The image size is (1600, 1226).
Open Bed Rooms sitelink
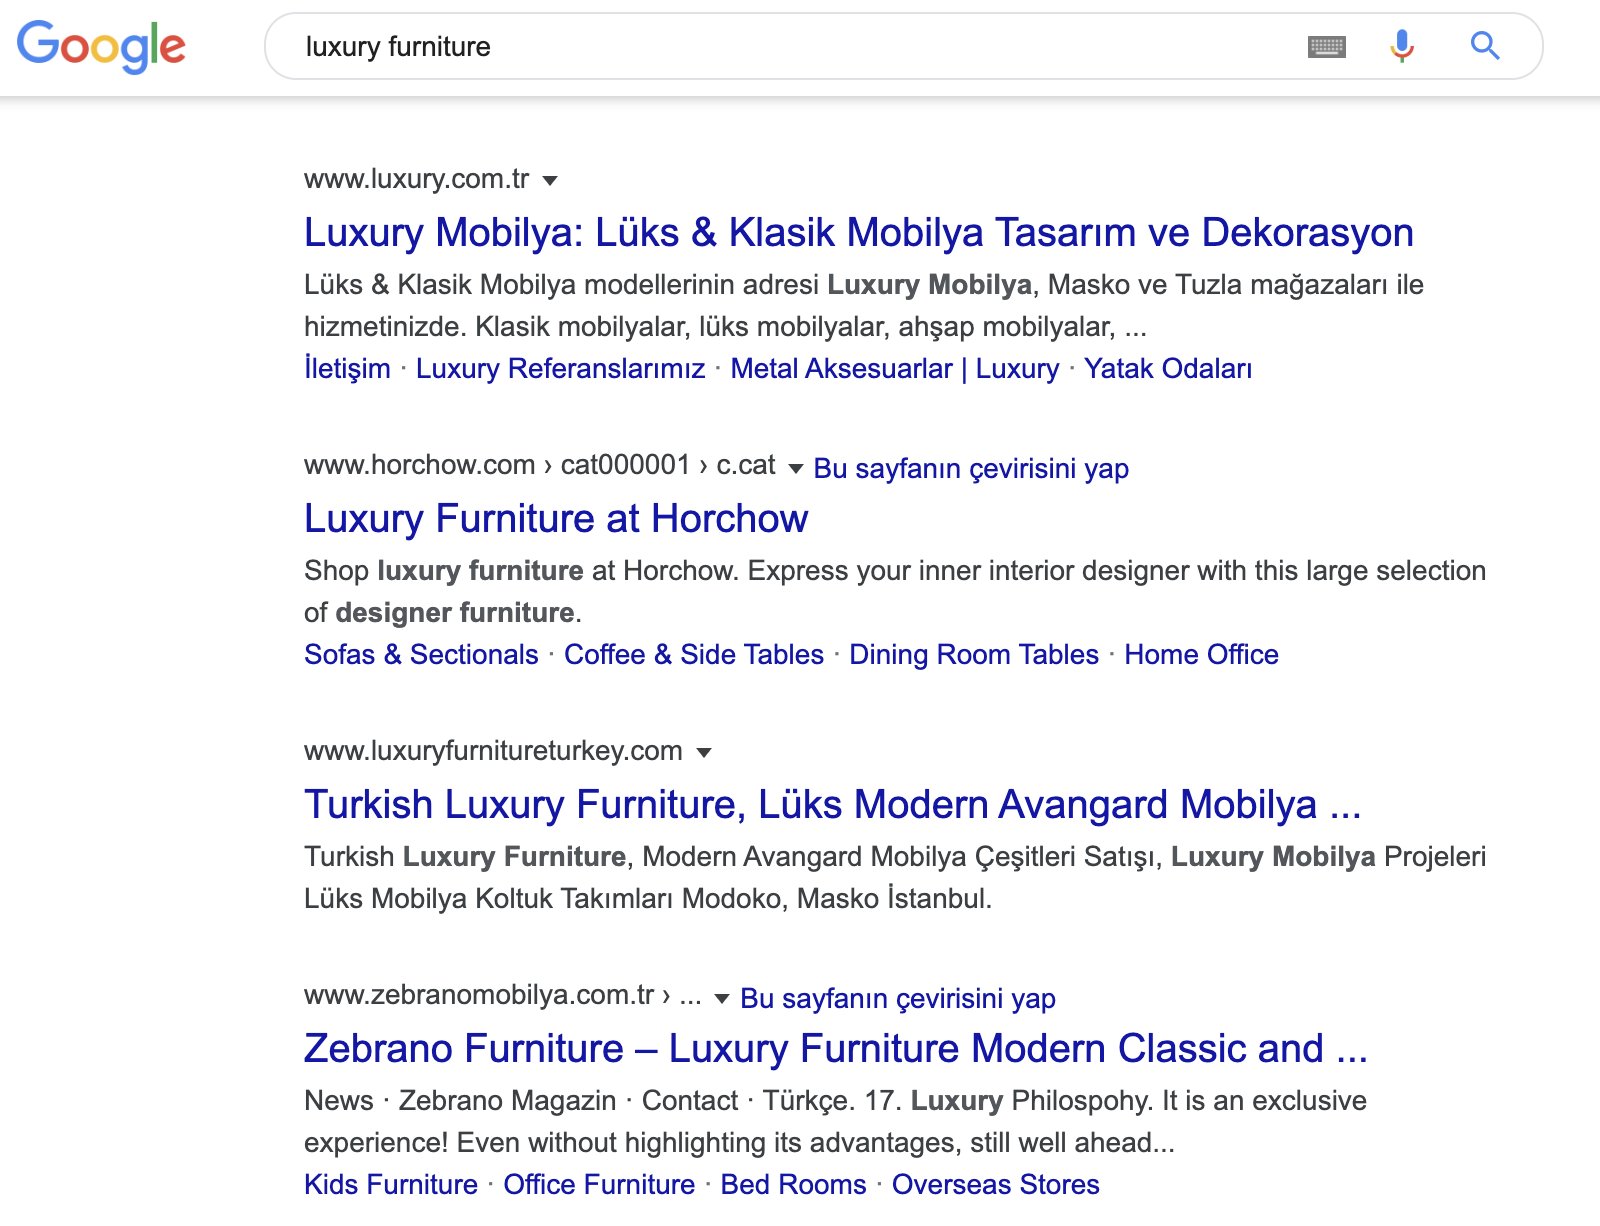(x=793, y=1184)
